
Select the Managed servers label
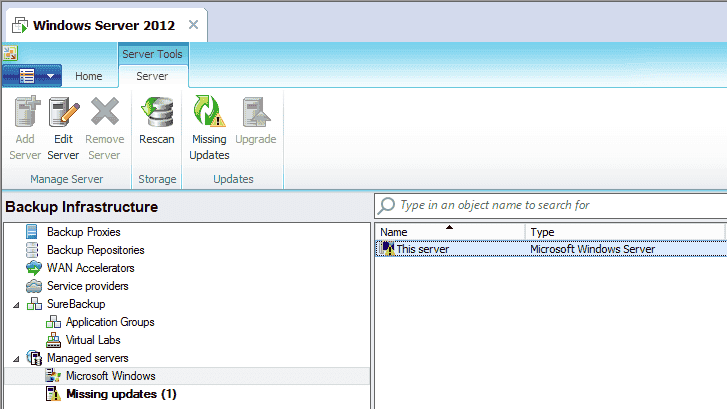coord(88,358)
